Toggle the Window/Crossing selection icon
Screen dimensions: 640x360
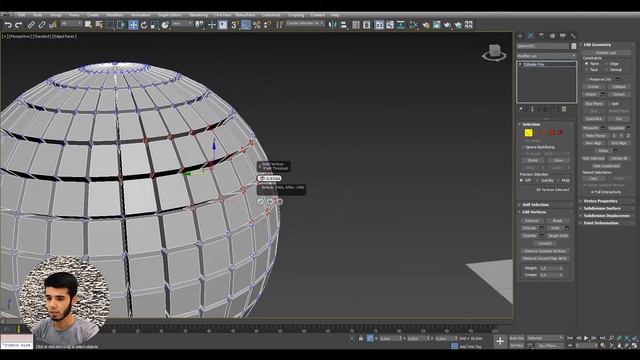pyautogui.click(x=121, y=25)
